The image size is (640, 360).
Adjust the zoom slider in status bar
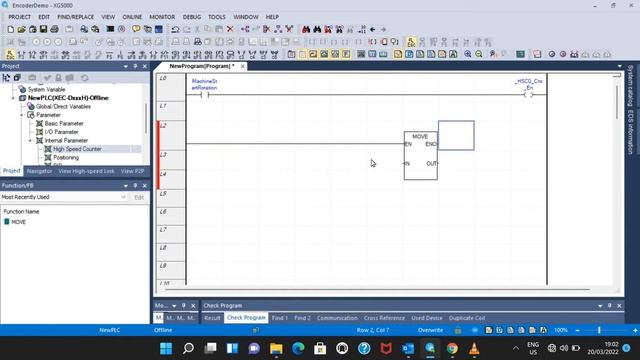(599, 330)
